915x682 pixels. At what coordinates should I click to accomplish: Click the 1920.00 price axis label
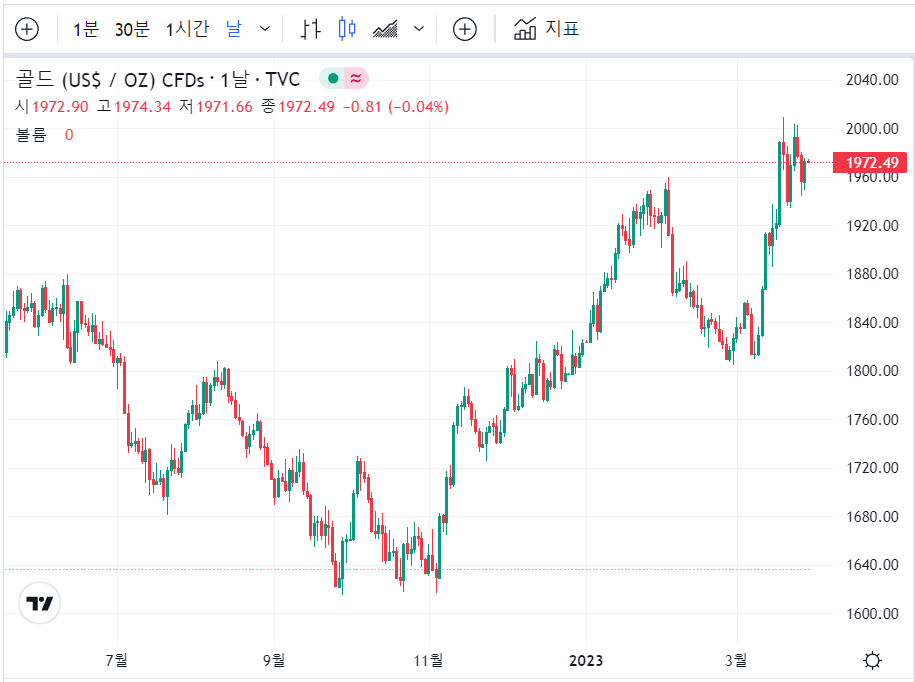(x=872, y=225)
